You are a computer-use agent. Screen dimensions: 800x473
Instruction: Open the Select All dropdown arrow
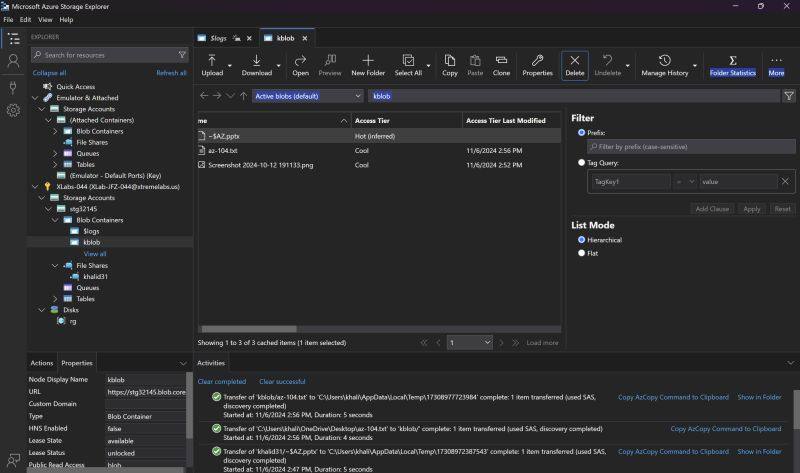coord(428,66)
